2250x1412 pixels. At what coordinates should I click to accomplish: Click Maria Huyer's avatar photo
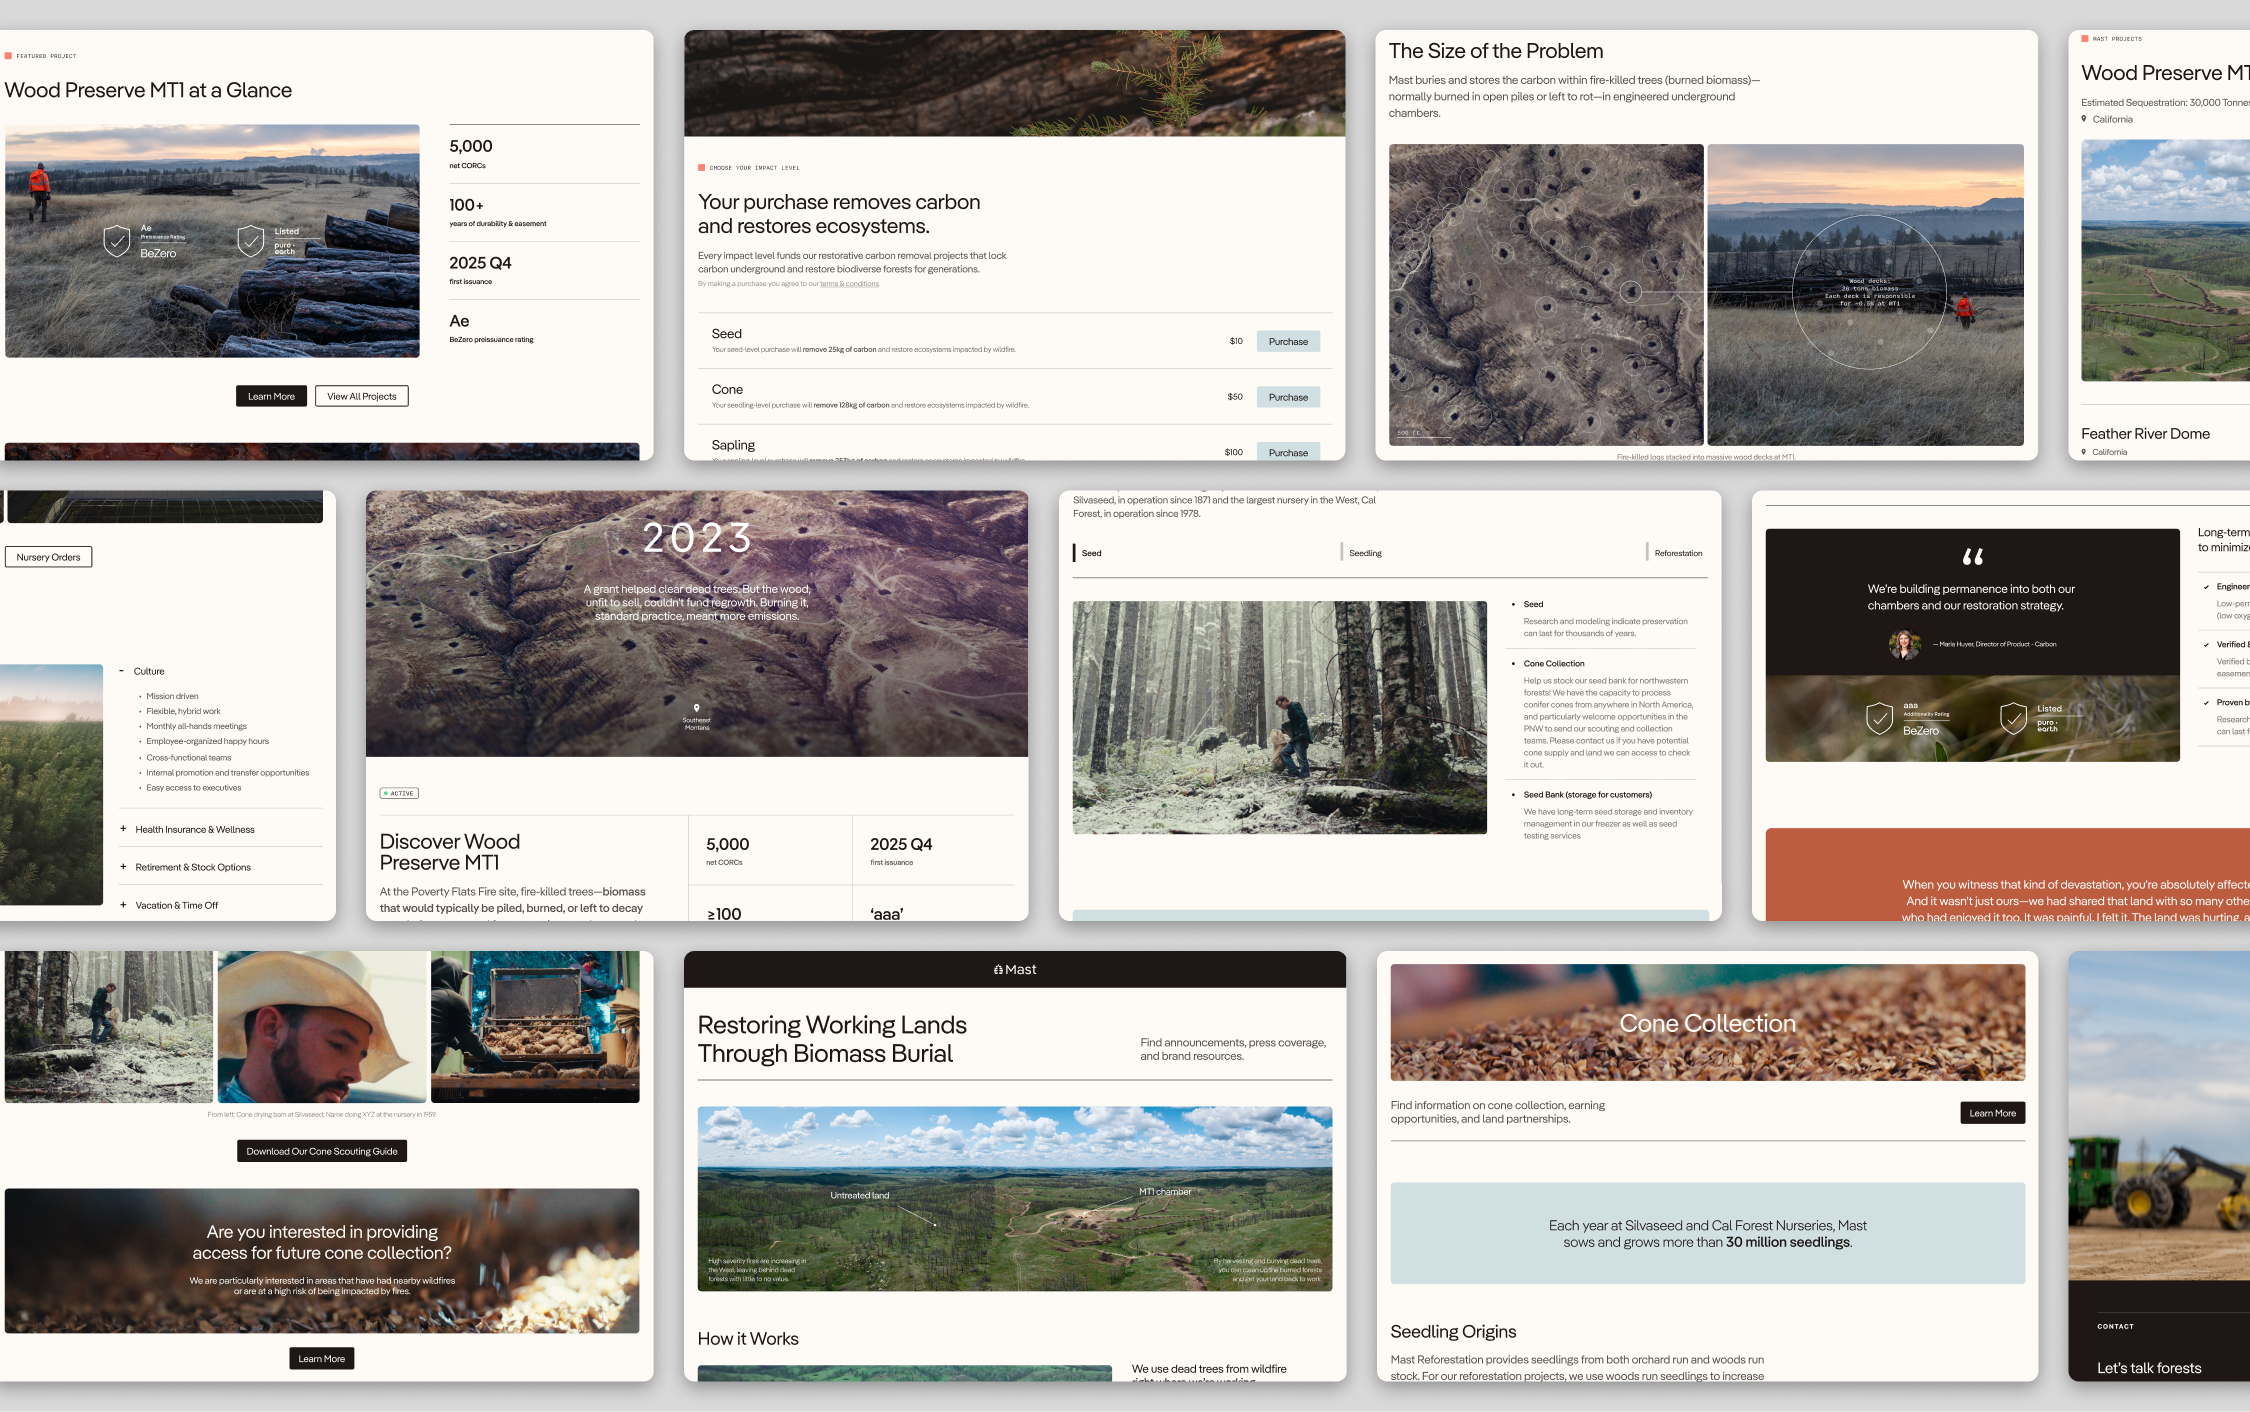click(1905, 644)
